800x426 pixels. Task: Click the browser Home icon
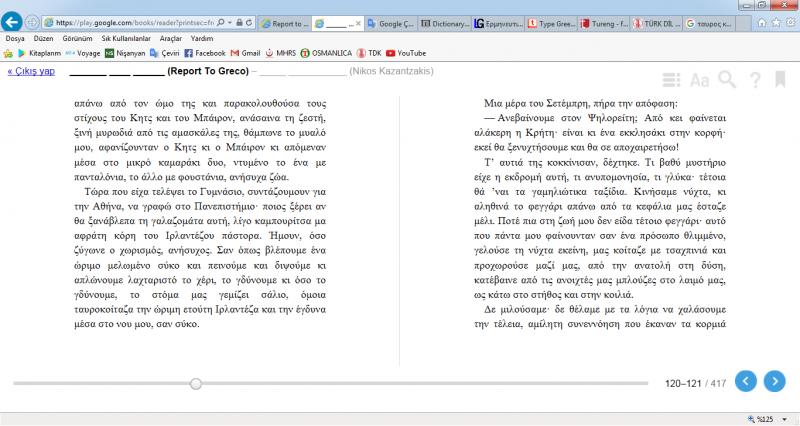pyautogui.click(x=762, y=22)
